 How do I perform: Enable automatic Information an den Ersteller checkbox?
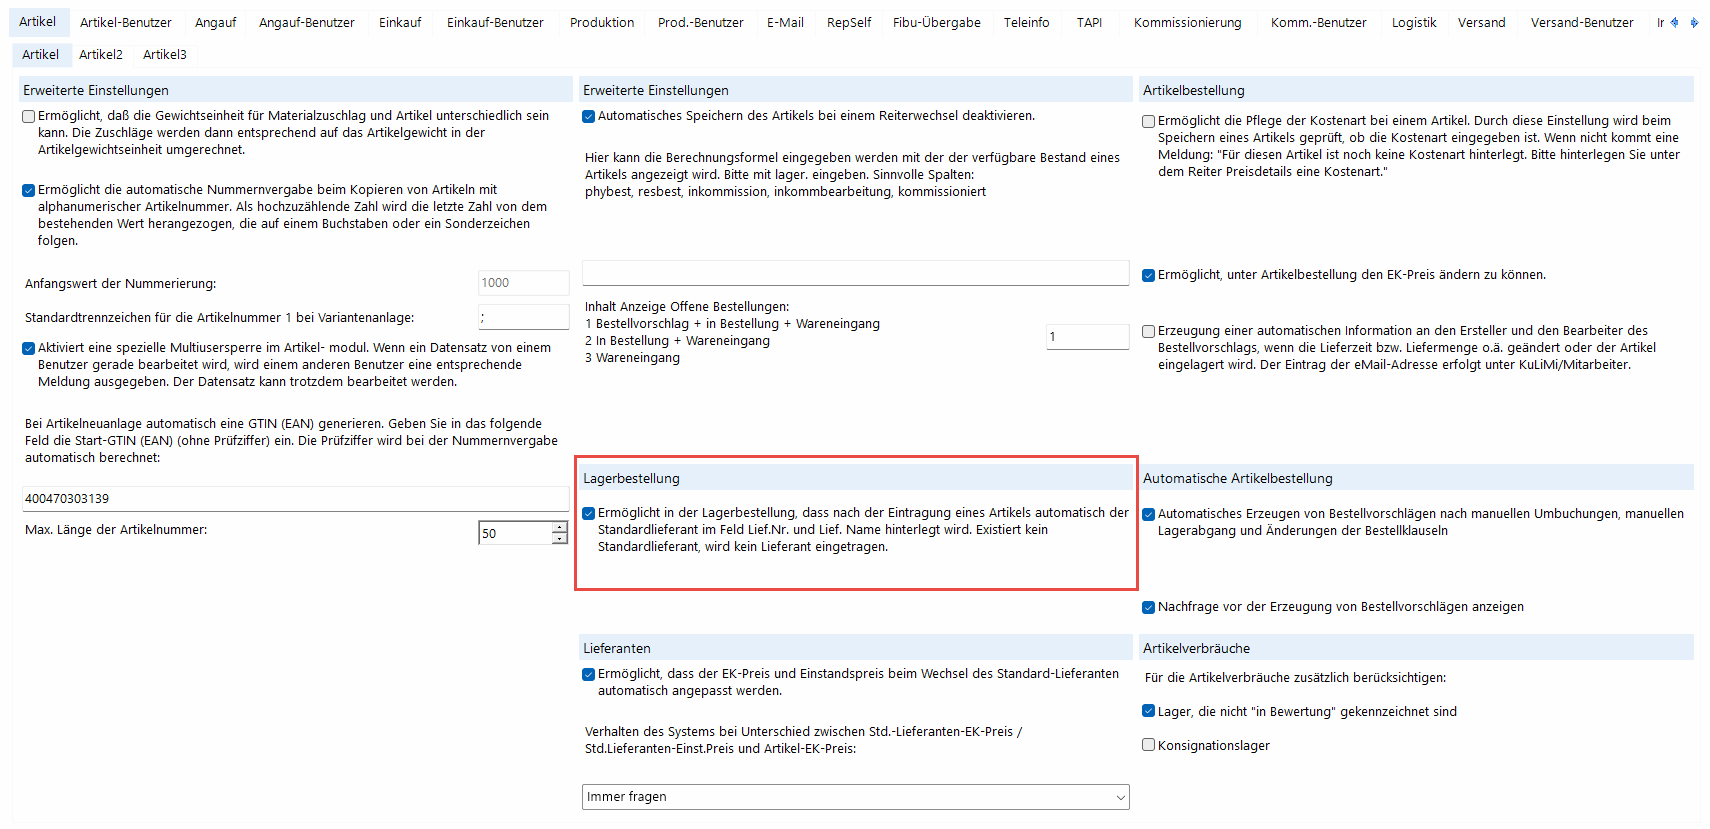pyautogui.click(x=1149, y=331)
